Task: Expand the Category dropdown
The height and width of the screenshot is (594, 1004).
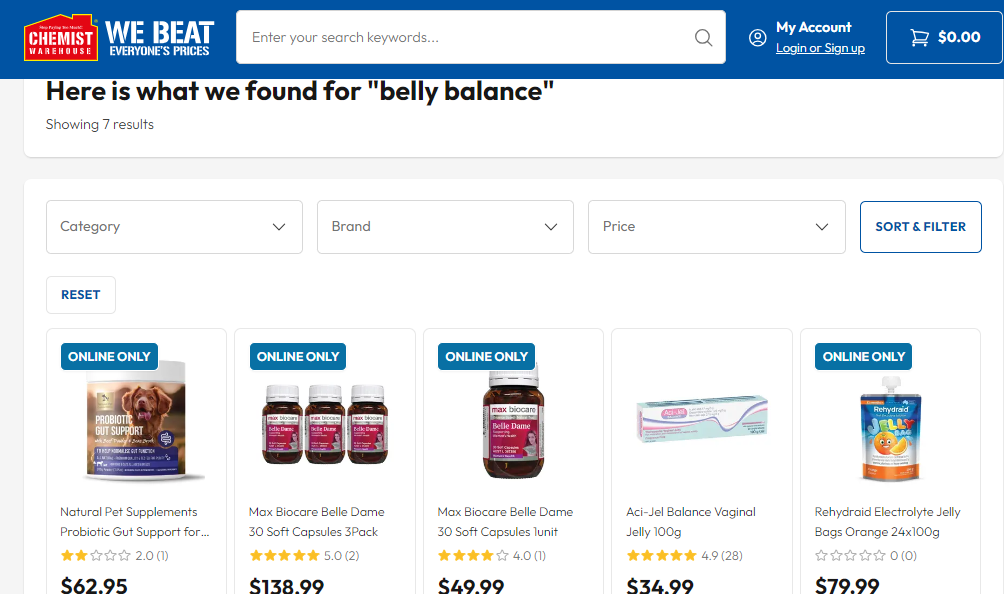Action: [174, 227]
